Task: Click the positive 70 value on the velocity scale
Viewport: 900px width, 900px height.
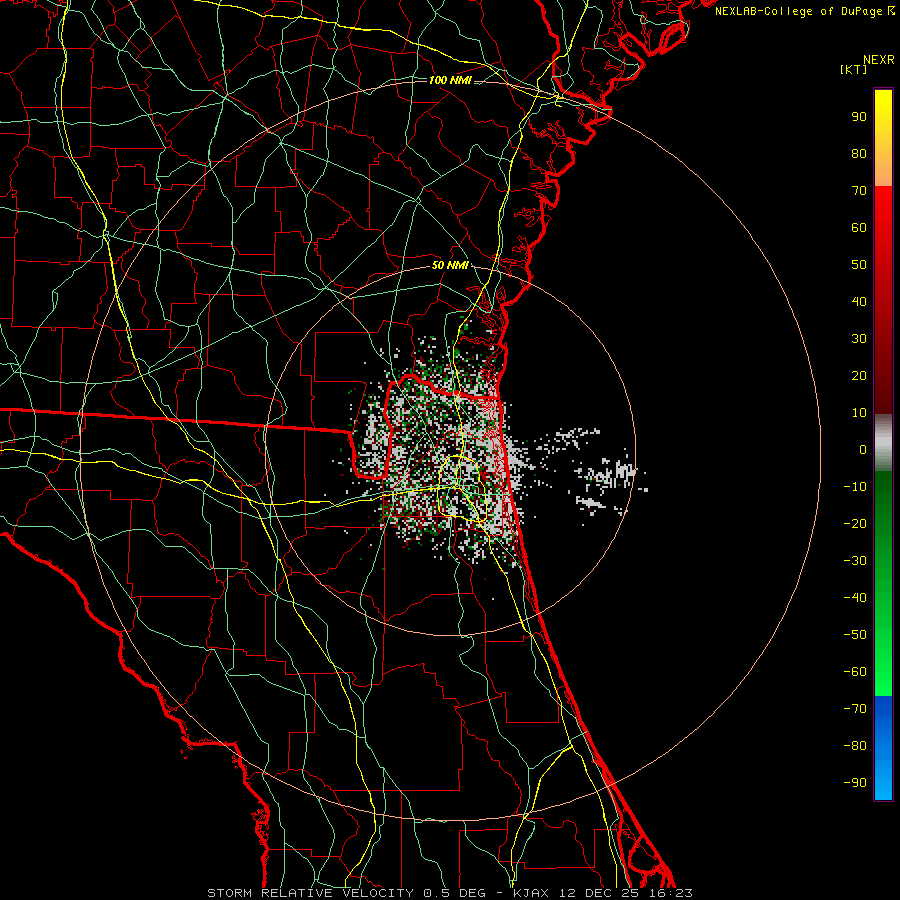Action: click(x=859, y=191)
